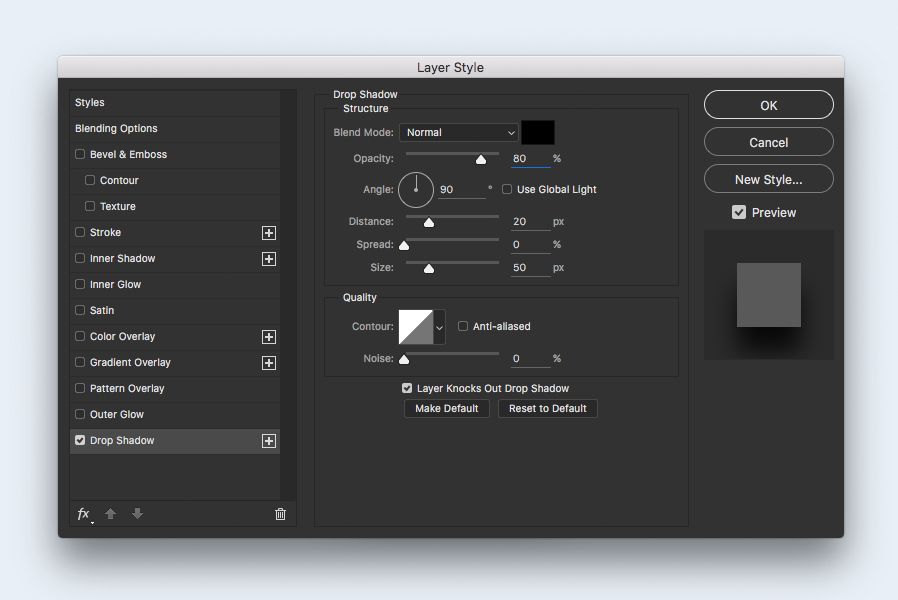
Task: Open the drop shadow color swatch
Action: [537, 131]
